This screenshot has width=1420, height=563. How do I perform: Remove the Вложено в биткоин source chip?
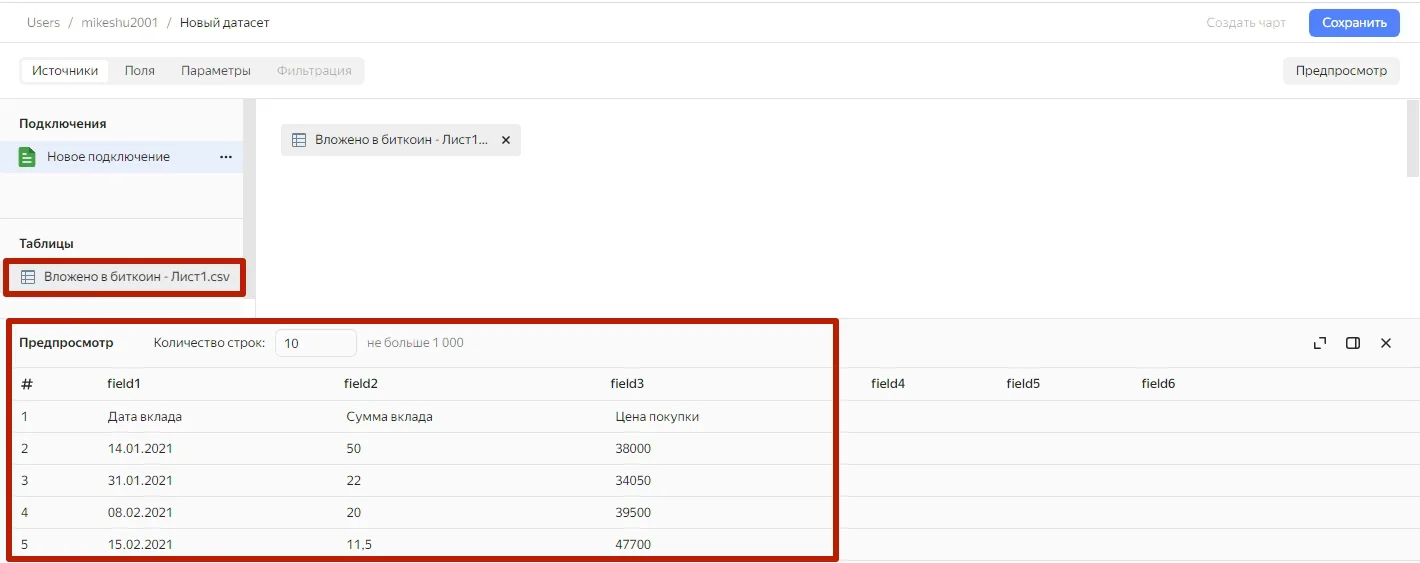pos(505,140)
